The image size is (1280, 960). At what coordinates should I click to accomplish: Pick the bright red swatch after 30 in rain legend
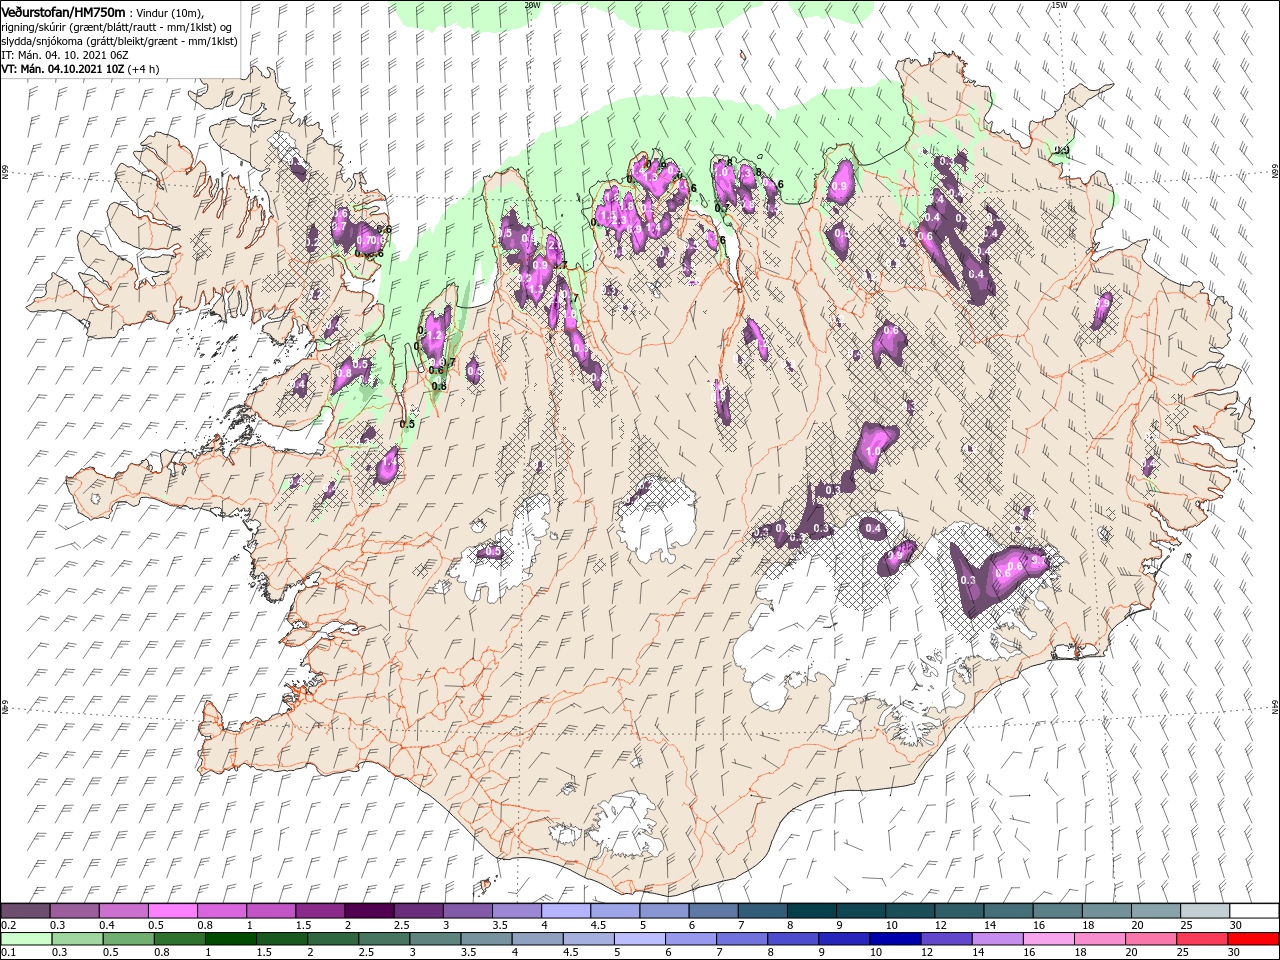pyautogui.click(x=1255, y=939)
